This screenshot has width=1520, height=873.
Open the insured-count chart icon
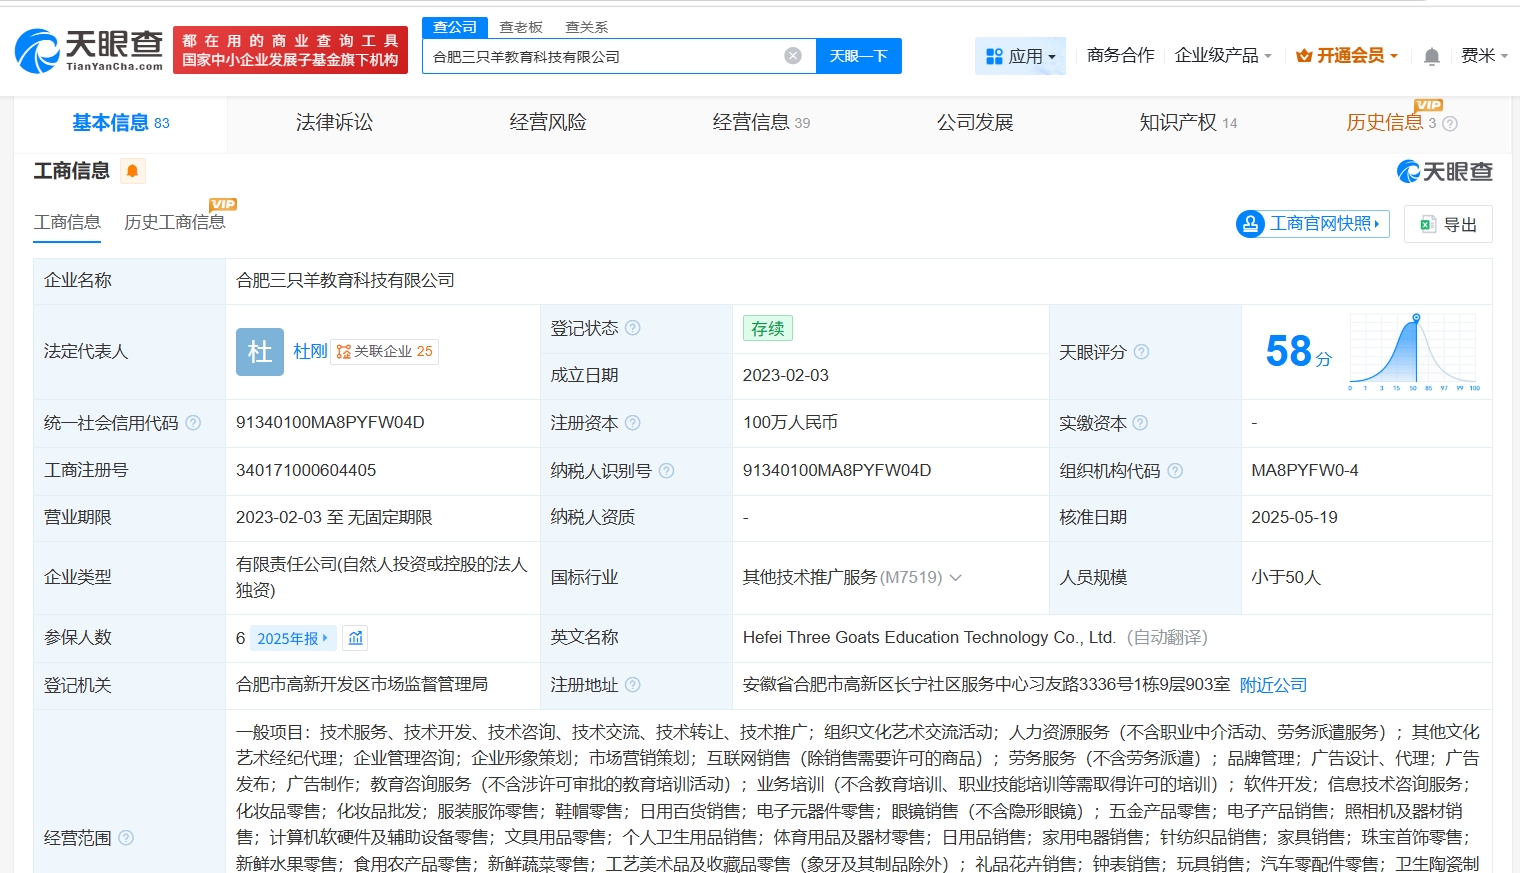356,638
